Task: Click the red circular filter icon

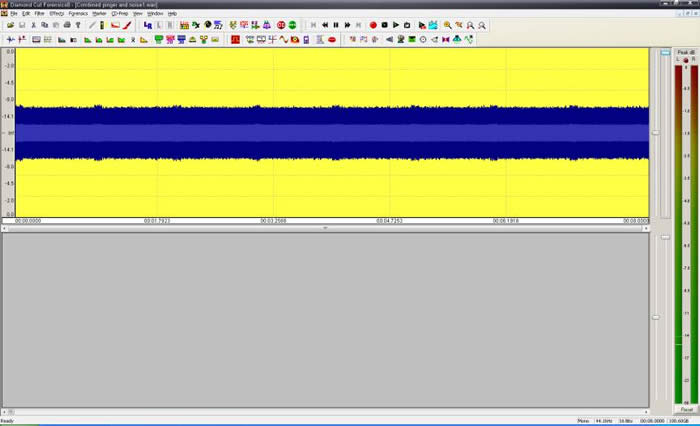Action: [x=281, y=25]
